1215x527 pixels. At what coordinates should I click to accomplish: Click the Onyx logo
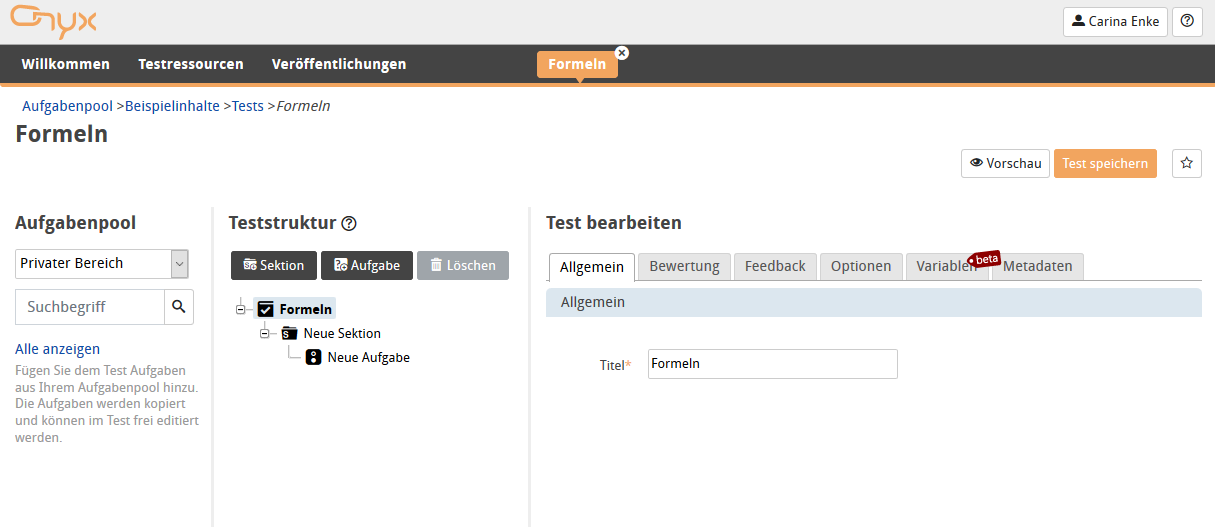pyautogui.click(x=53, y=21)
